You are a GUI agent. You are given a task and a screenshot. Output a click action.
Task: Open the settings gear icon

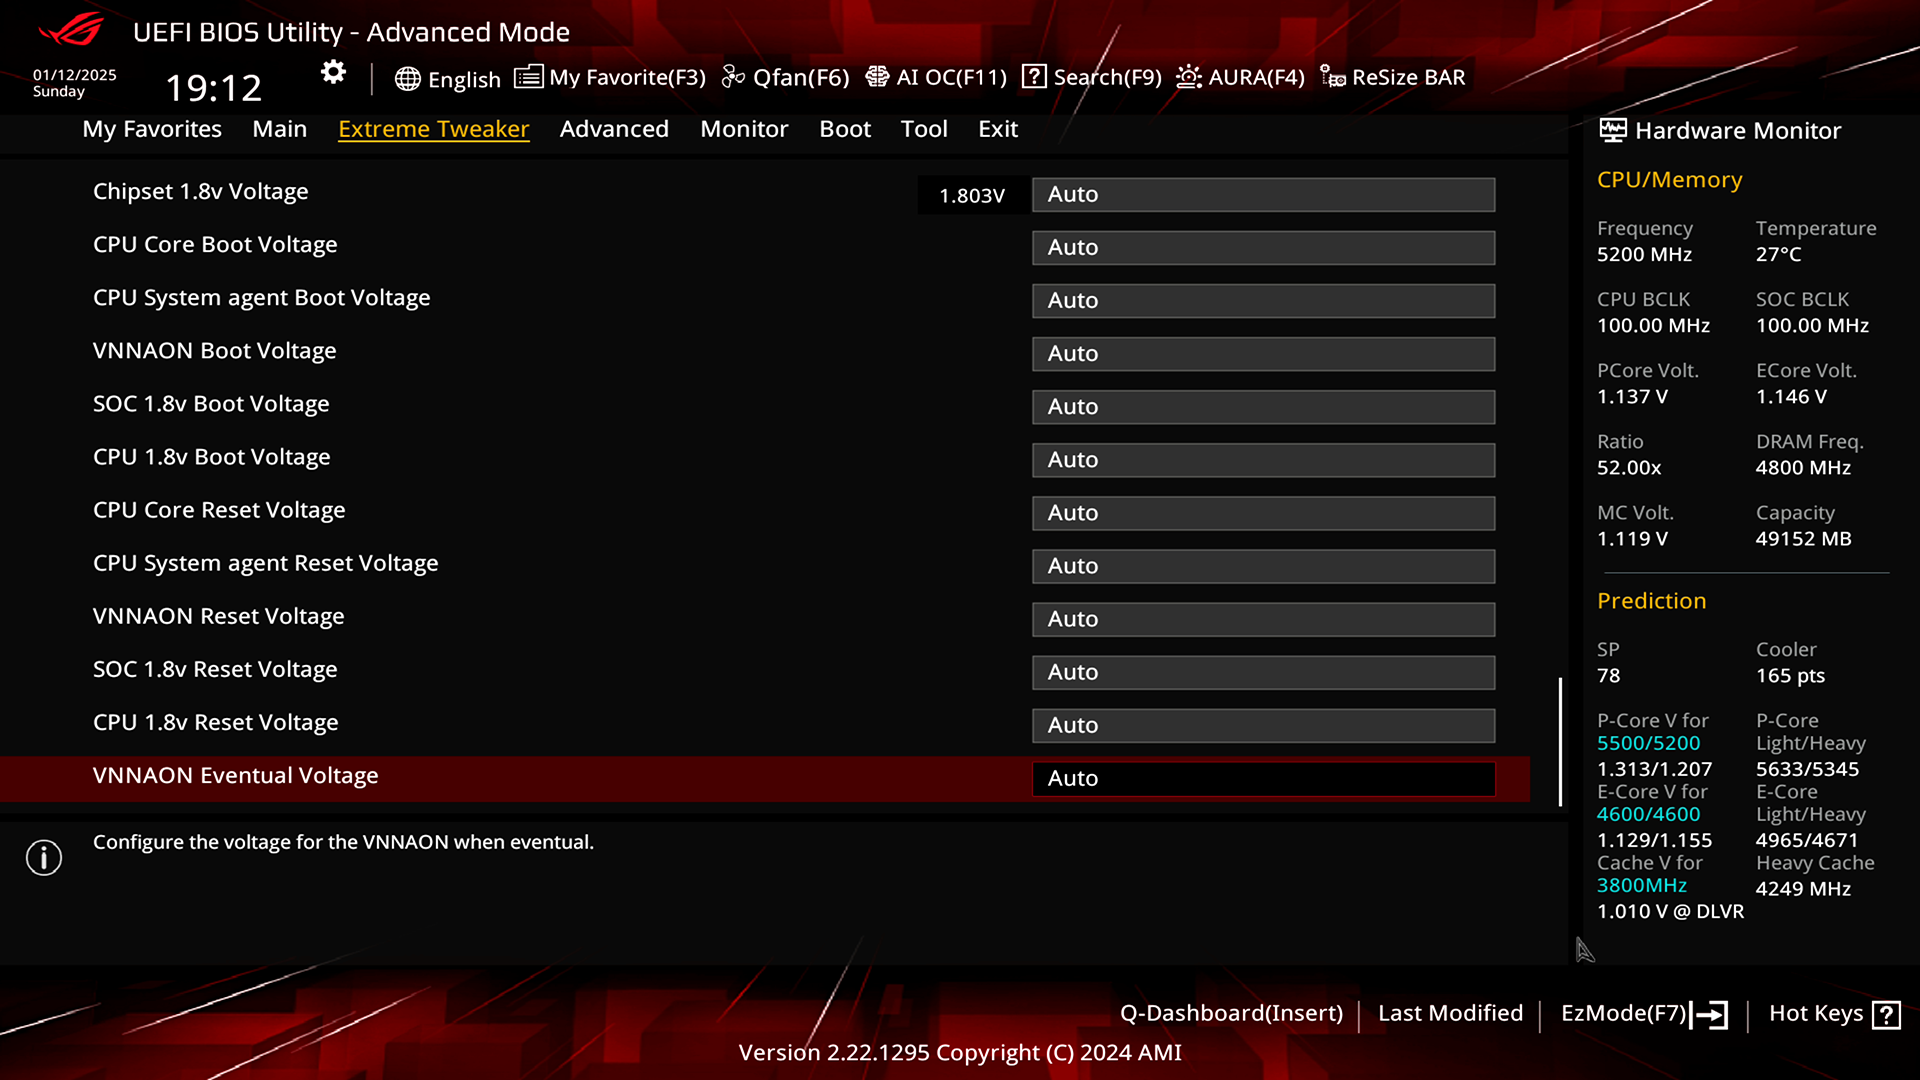pos(333,72)
